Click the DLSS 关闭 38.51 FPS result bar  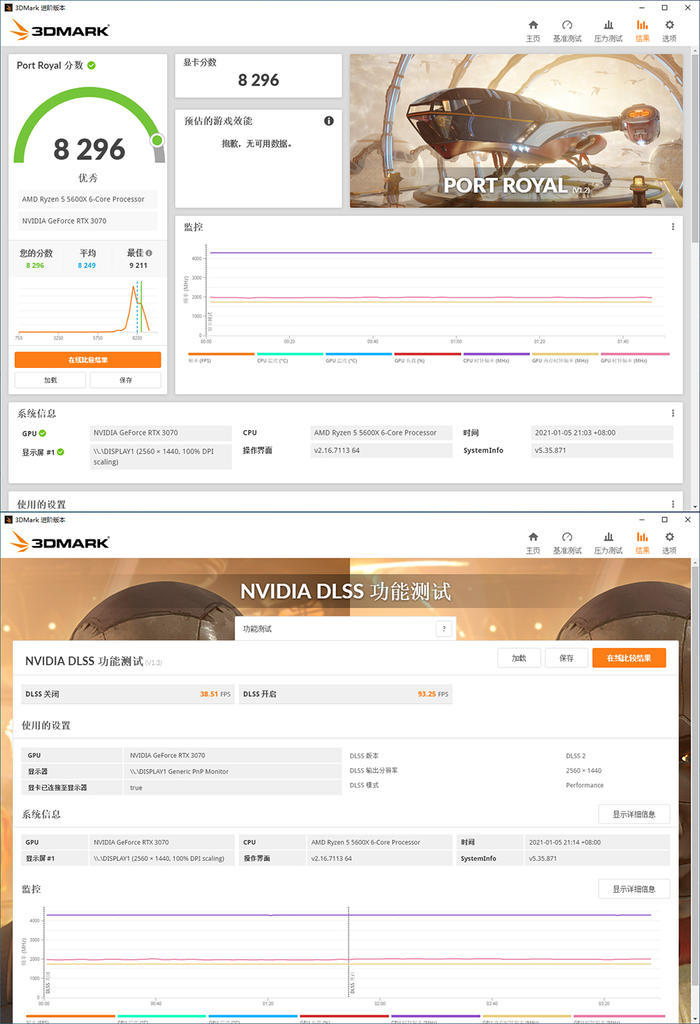tap(128, 694)
